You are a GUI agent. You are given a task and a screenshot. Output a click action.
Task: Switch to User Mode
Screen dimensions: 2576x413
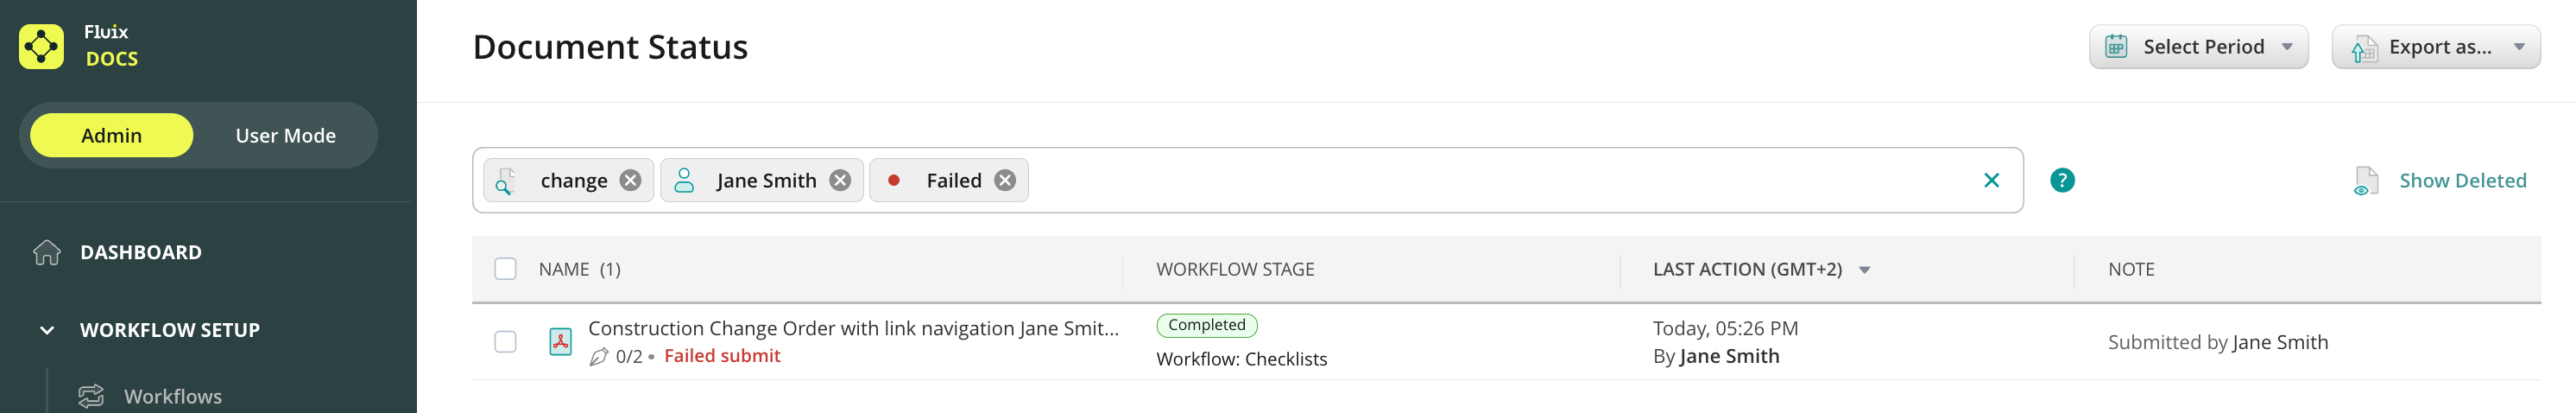285,135
